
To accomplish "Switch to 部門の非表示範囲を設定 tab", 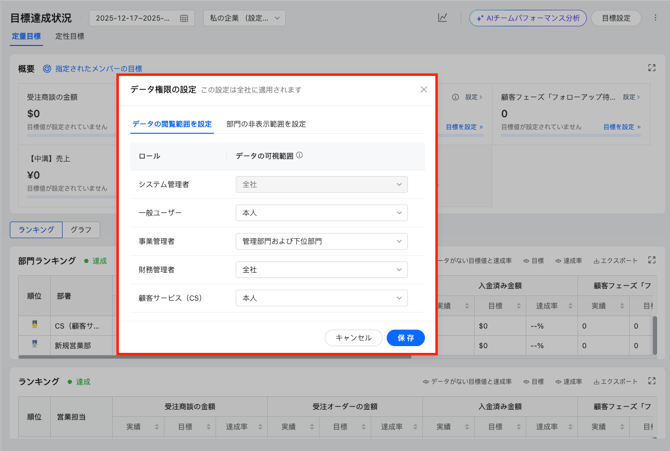I will pyautogui.click(x=266, y=124).
